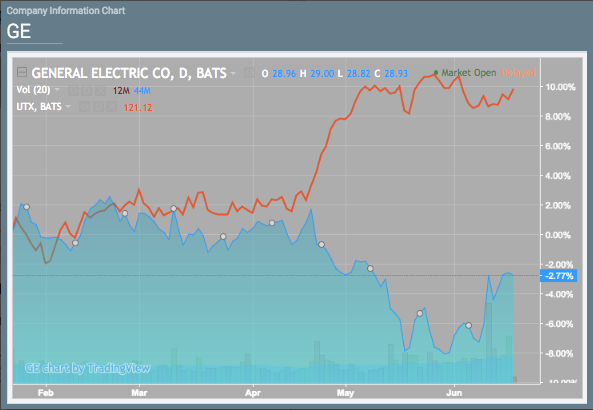593x410 pixels.
Task: Click the blue volume value 44M
Action: pos(142,91)
